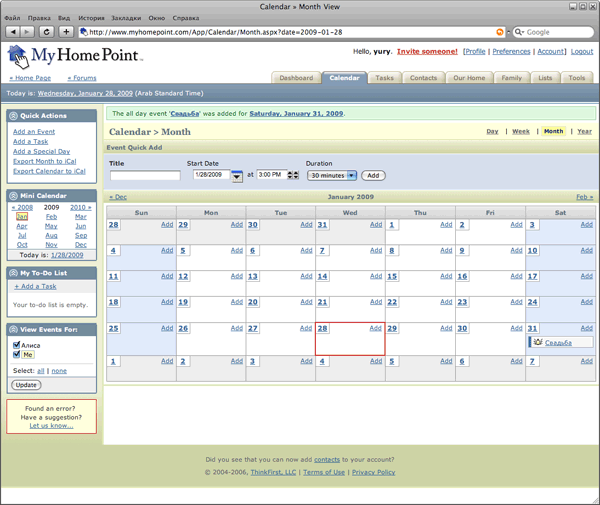Click the Logout link
The width and height of the screenshot is (600, 505).
click(x=582, y=51)
